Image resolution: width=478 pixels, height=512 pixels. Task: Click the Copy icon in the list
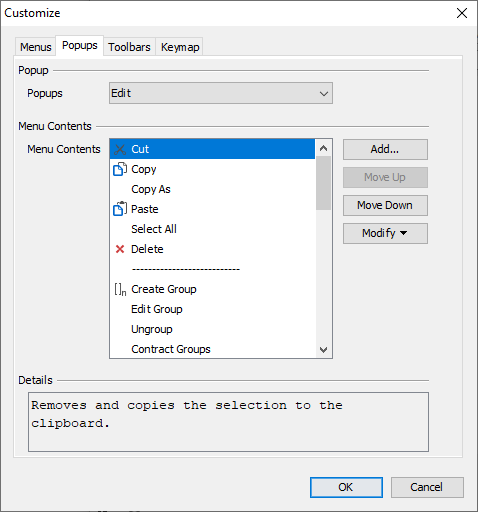(x=120, y=169)
